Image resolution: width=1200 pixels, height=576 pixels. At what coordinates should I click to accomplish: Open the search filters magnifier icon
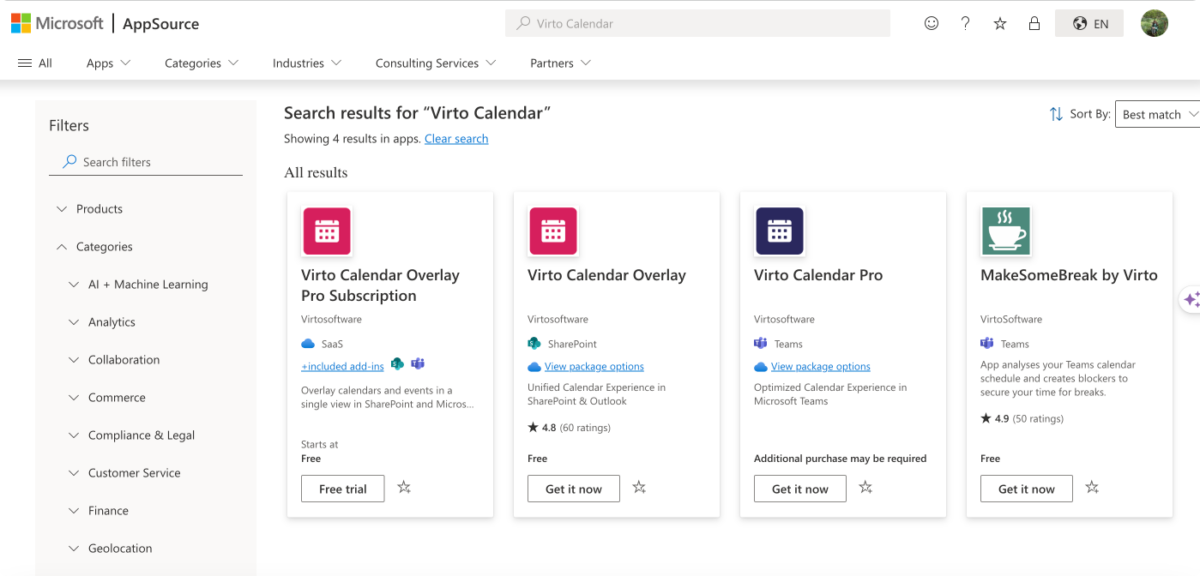[68, 161]
